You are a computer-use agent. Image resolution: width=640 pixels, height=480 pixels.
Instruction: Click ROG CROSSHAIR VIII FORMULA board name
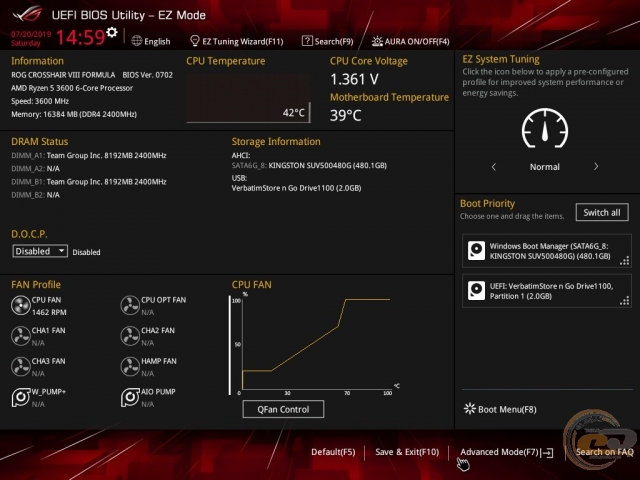point(63,75)
